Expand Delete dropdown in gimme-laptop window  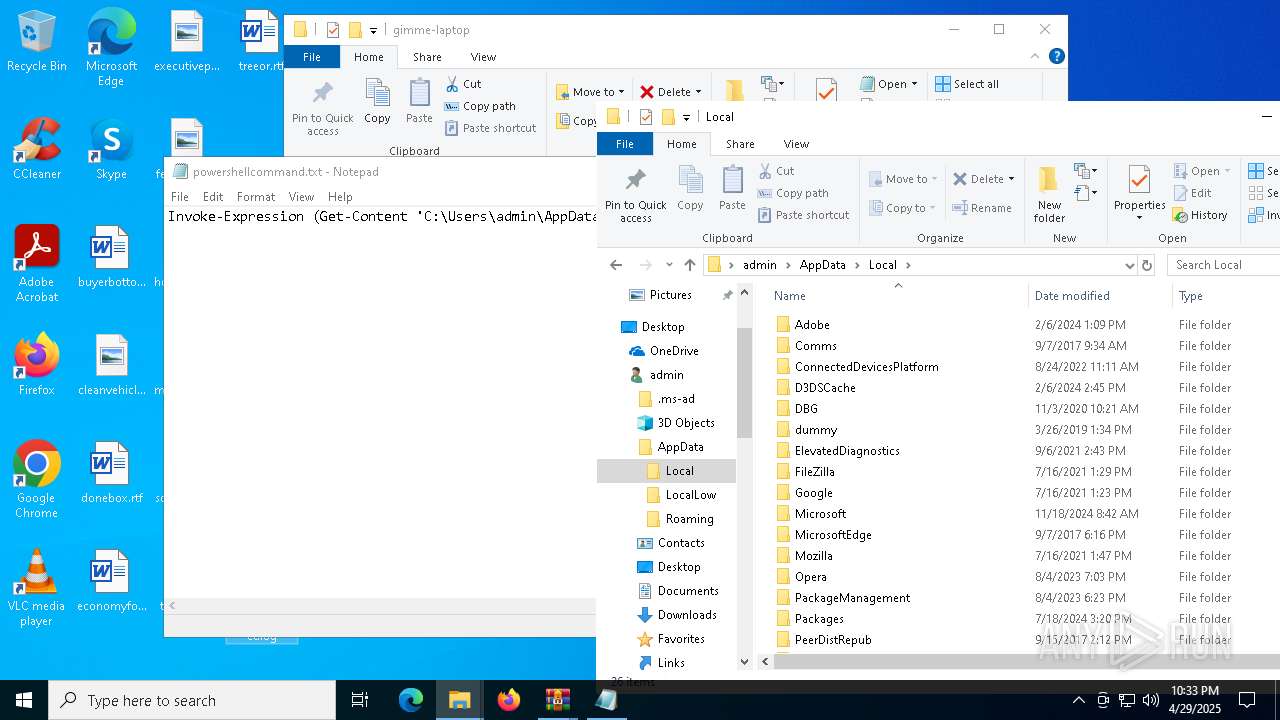coord(698,92)
